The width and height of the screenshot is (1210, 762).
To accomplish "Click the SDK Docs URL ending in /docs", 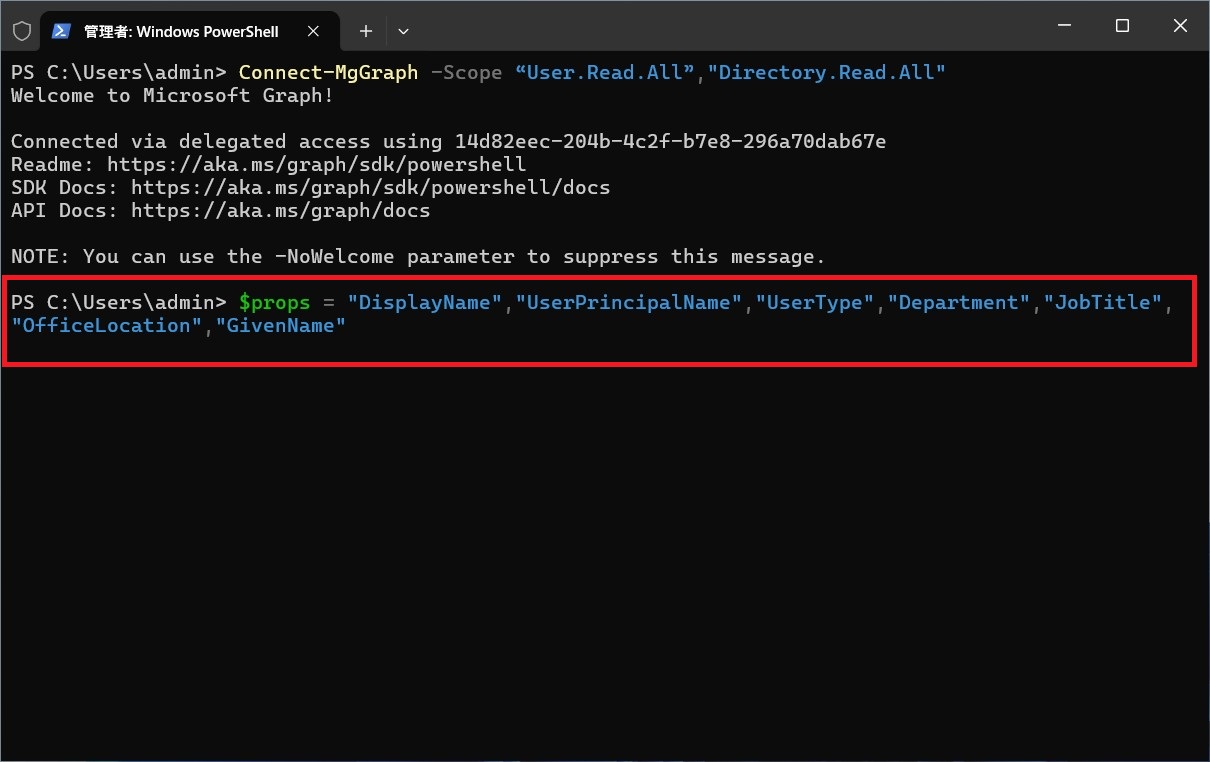I will (370, 187).
